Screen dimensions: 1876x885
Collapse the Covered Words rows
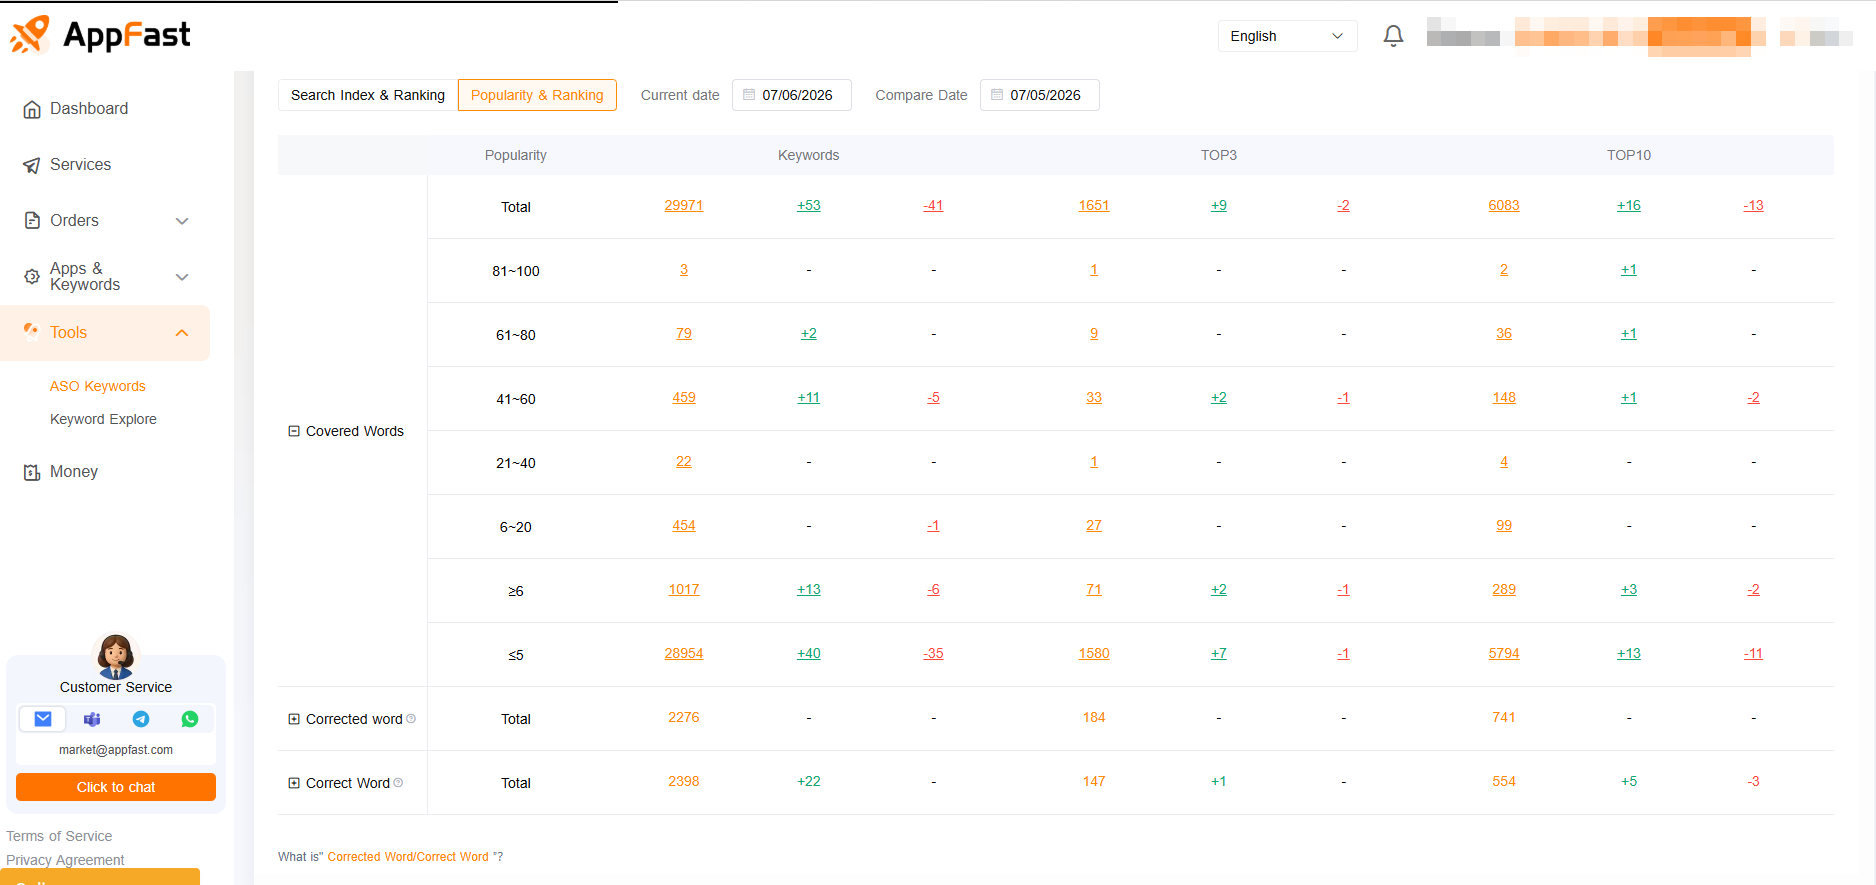(x=294, y=431)
